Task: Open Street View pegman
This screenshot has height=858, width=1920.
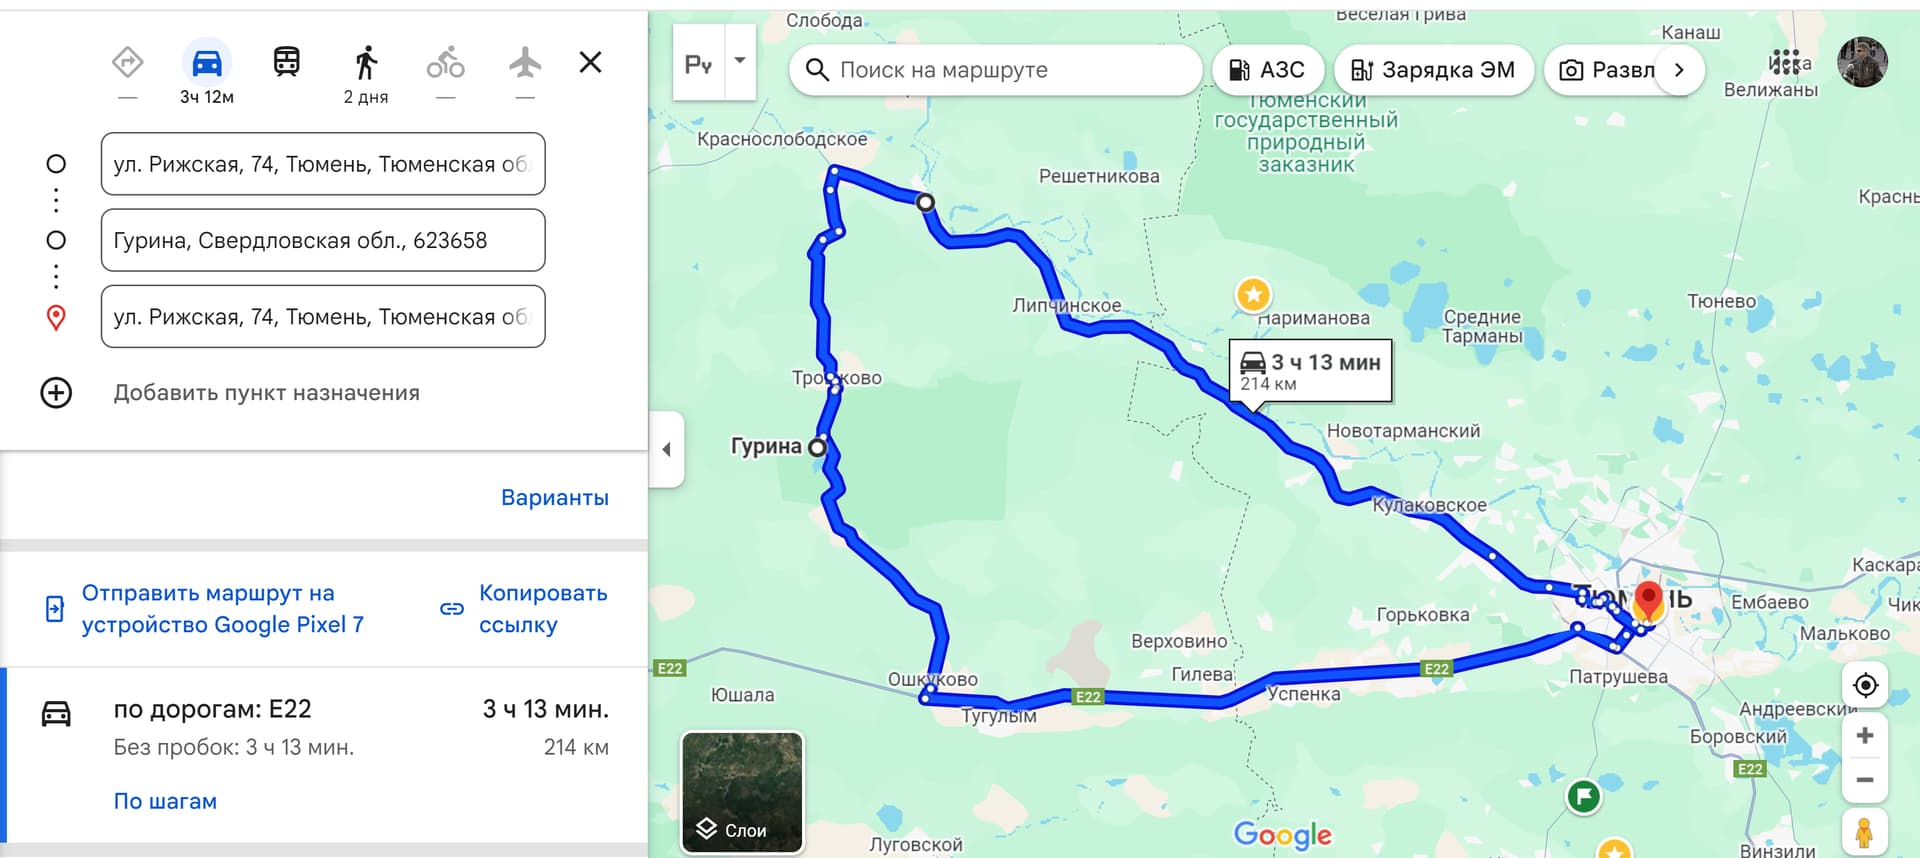Action: point(1865,832)
